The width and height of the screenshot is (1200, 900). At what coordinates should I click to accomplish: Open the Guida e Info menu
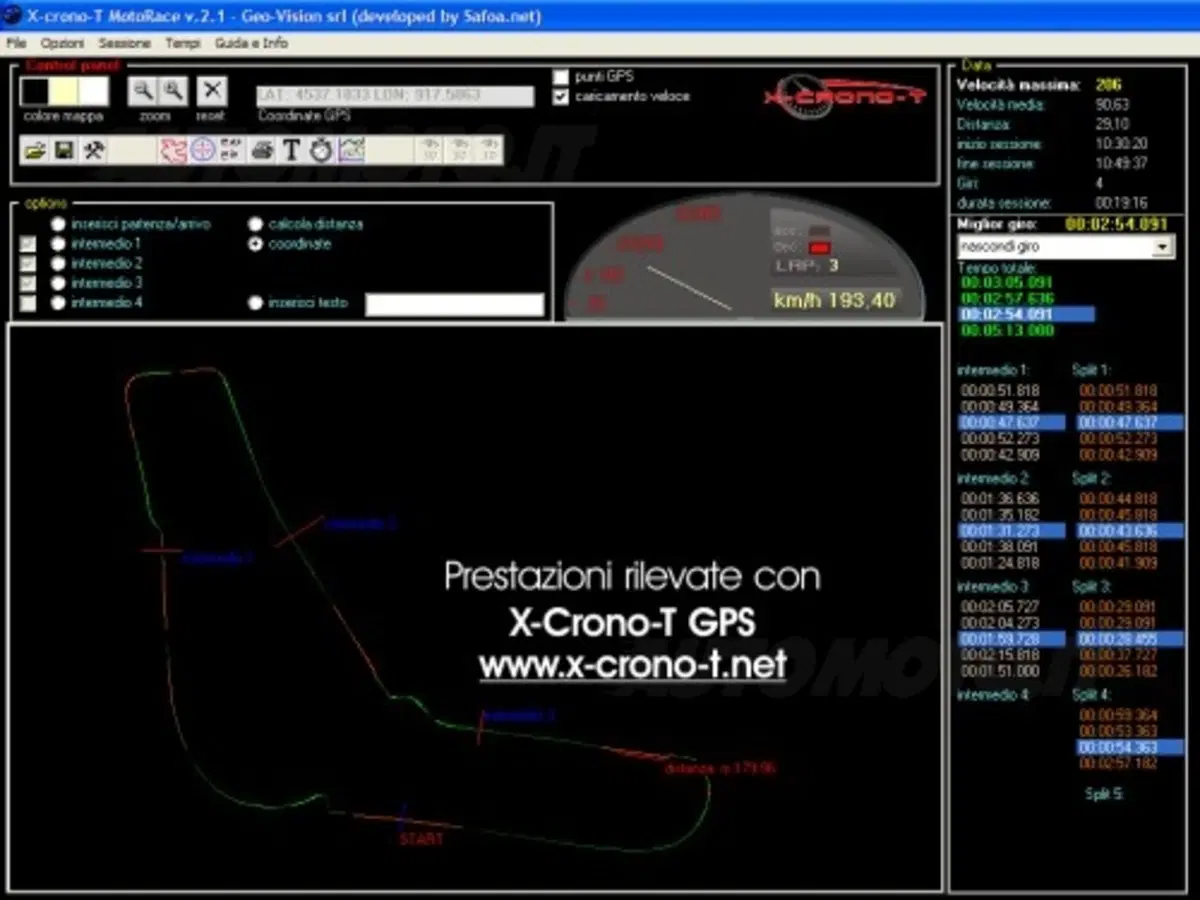click(251, 43)
